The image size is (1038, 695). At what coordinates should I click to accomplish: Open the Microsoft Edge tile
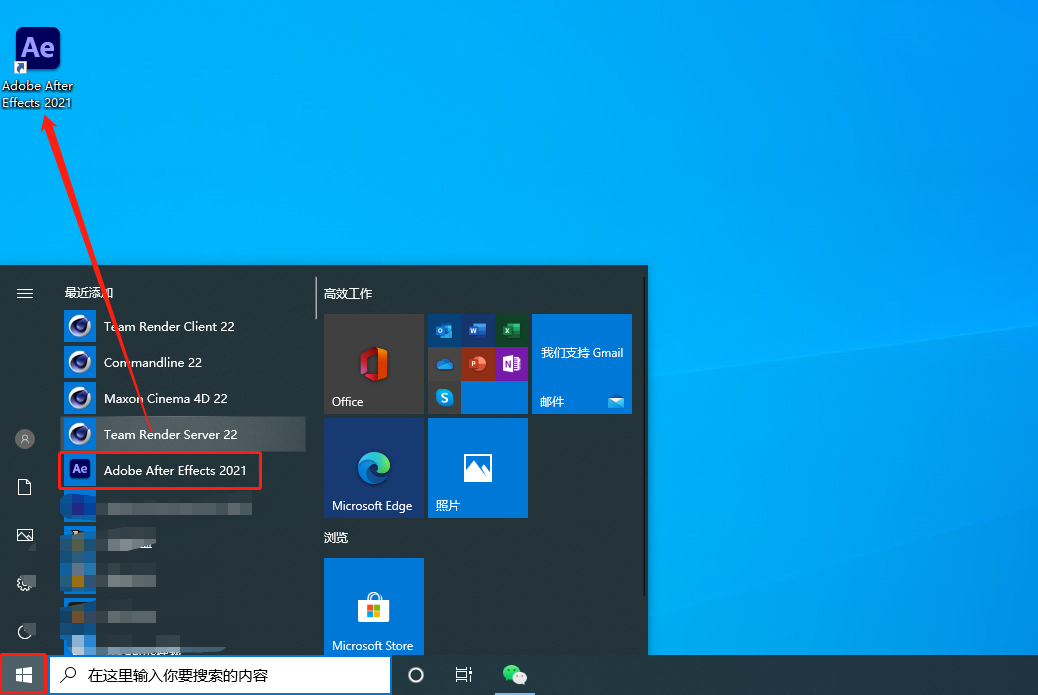374,468
